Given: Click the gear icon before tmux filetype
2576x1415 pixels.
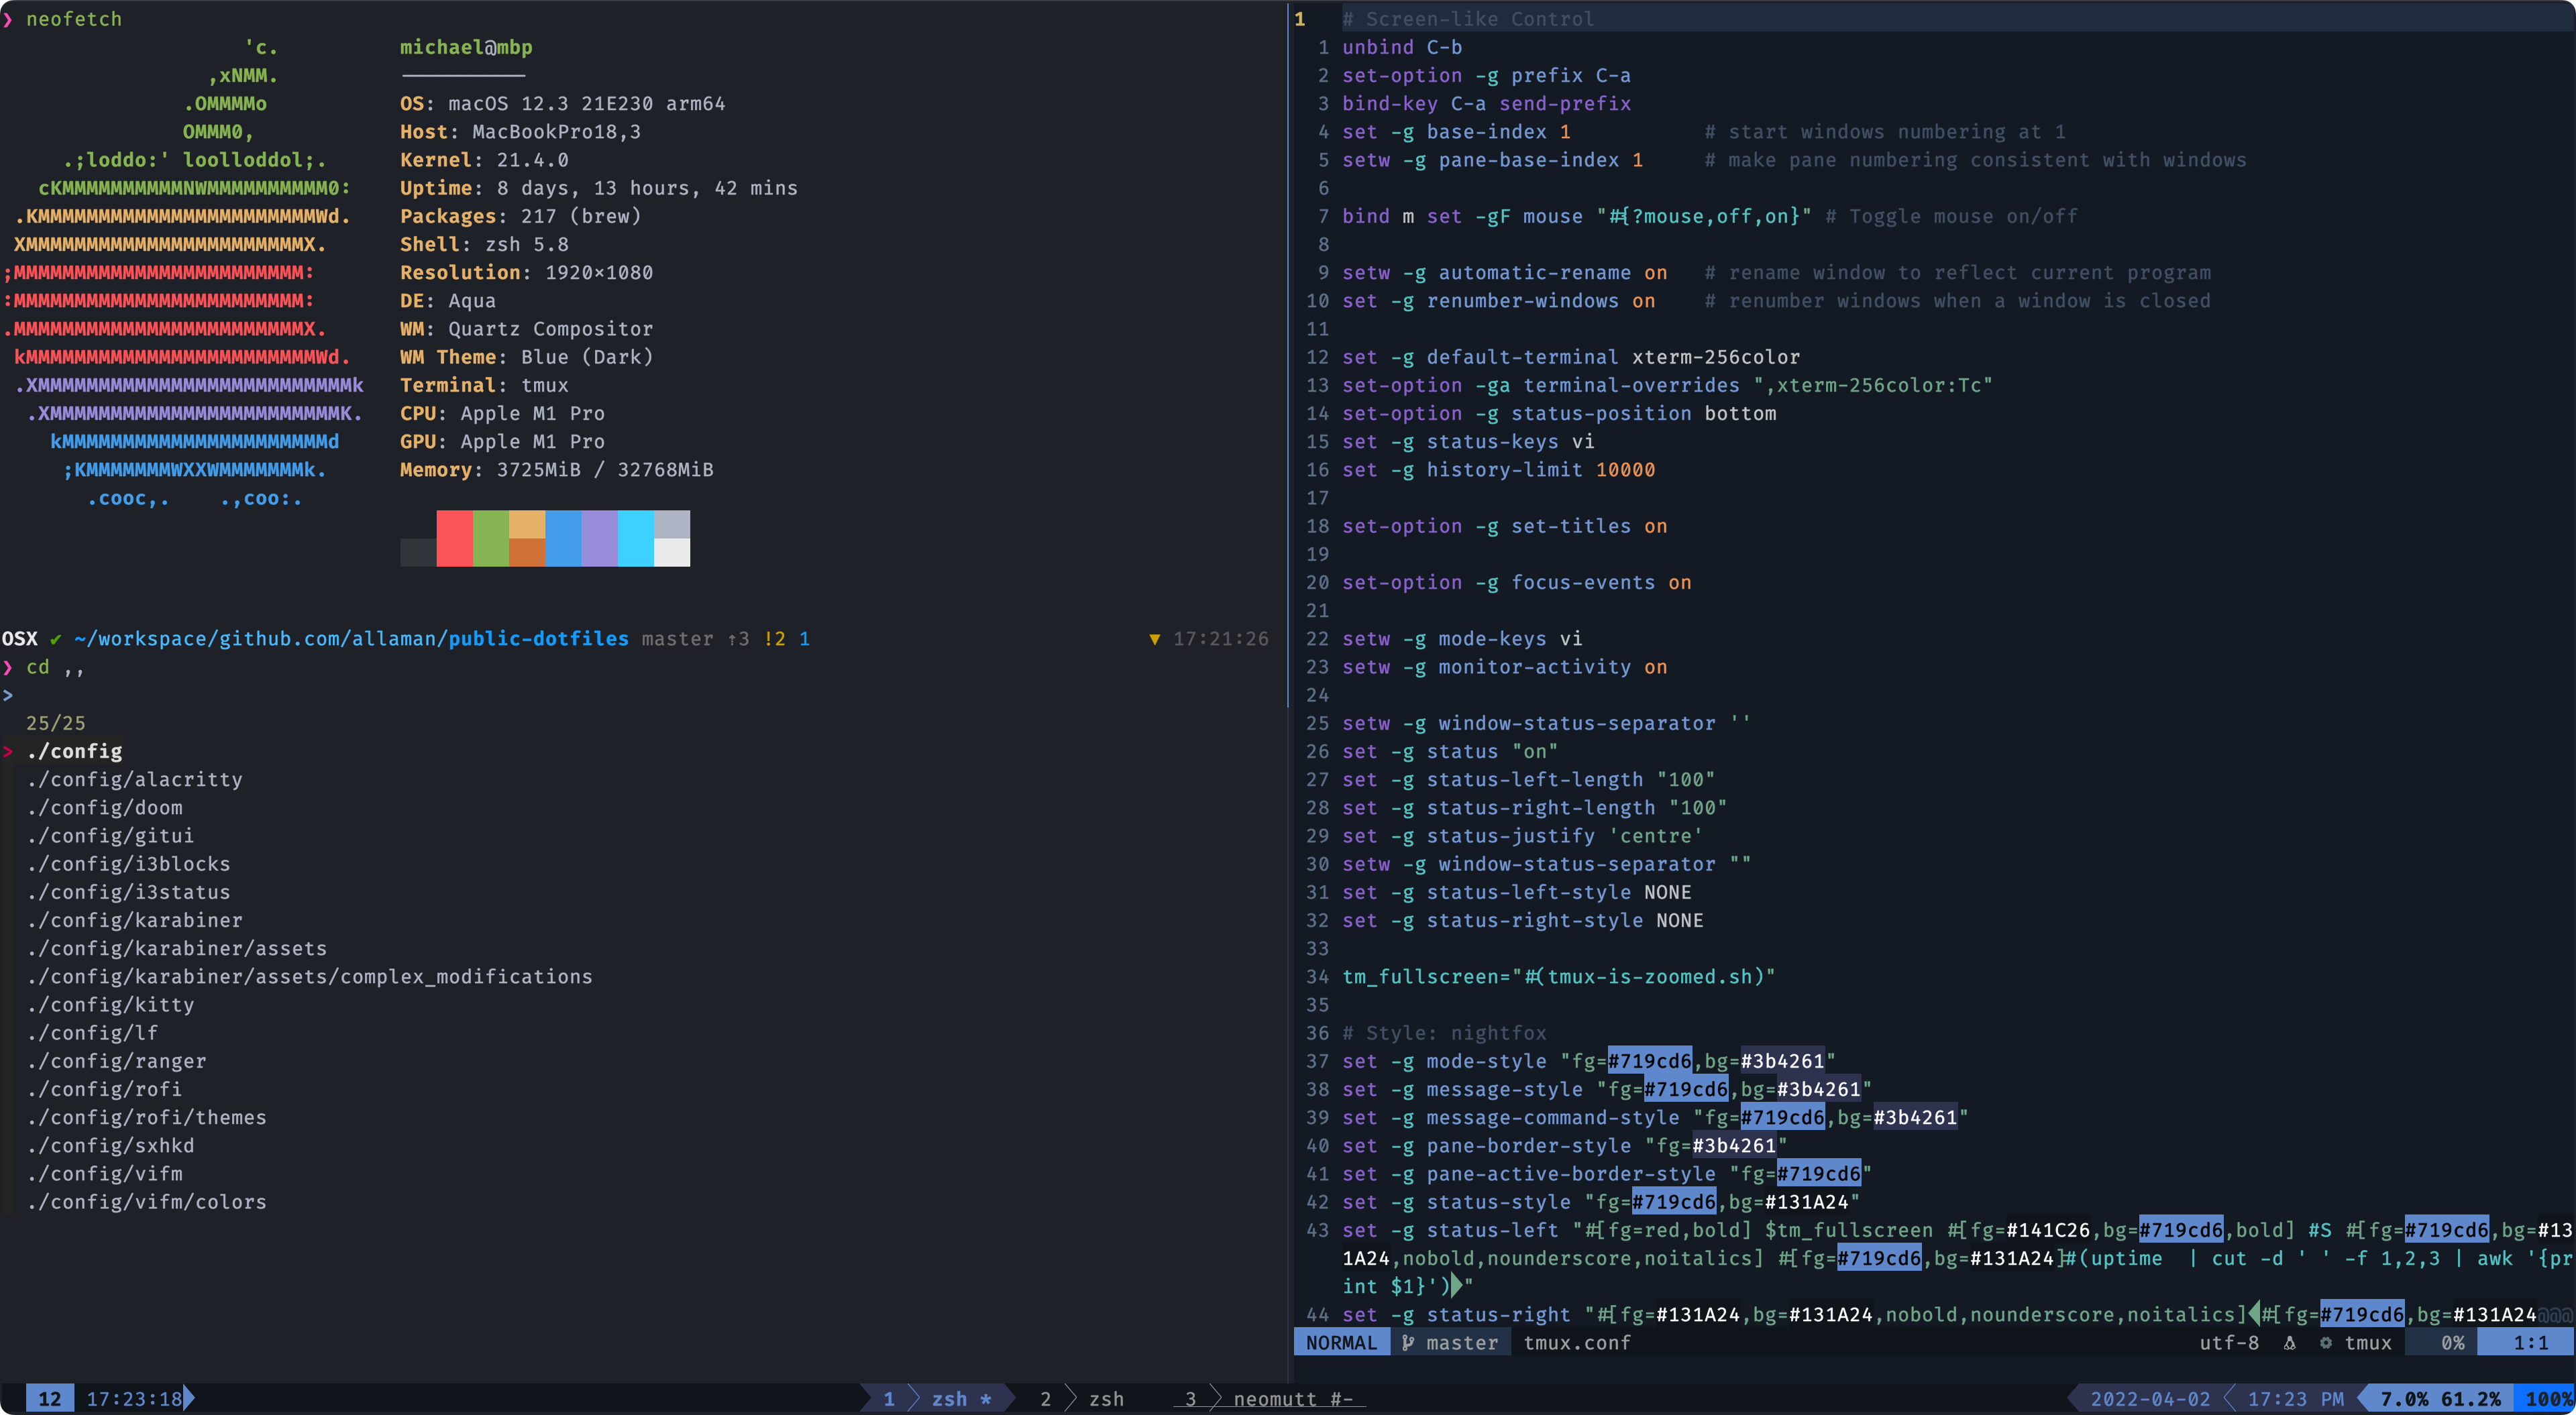Looking at the screenshot, I should click(2326, 1343).
